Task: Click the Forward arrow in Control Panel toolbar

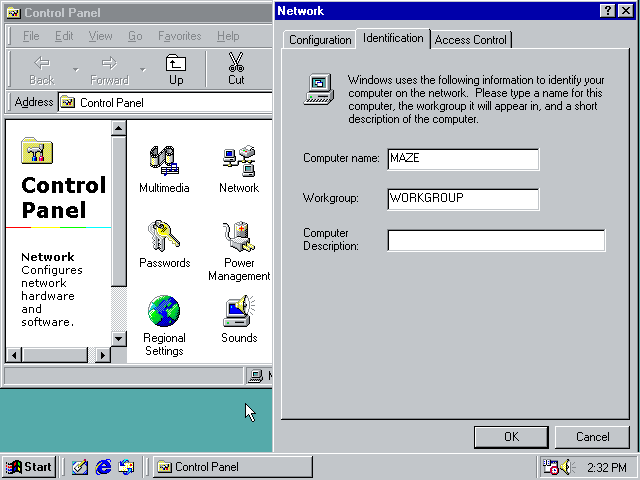Action: tap(109, 70)
